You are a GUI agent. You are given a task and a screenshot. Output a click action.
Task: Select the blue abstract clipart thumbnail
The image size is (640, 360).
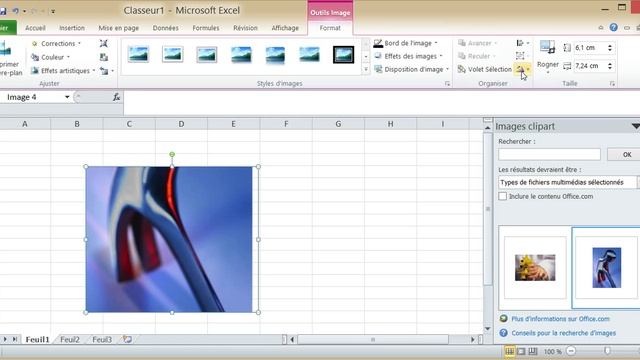607,267
